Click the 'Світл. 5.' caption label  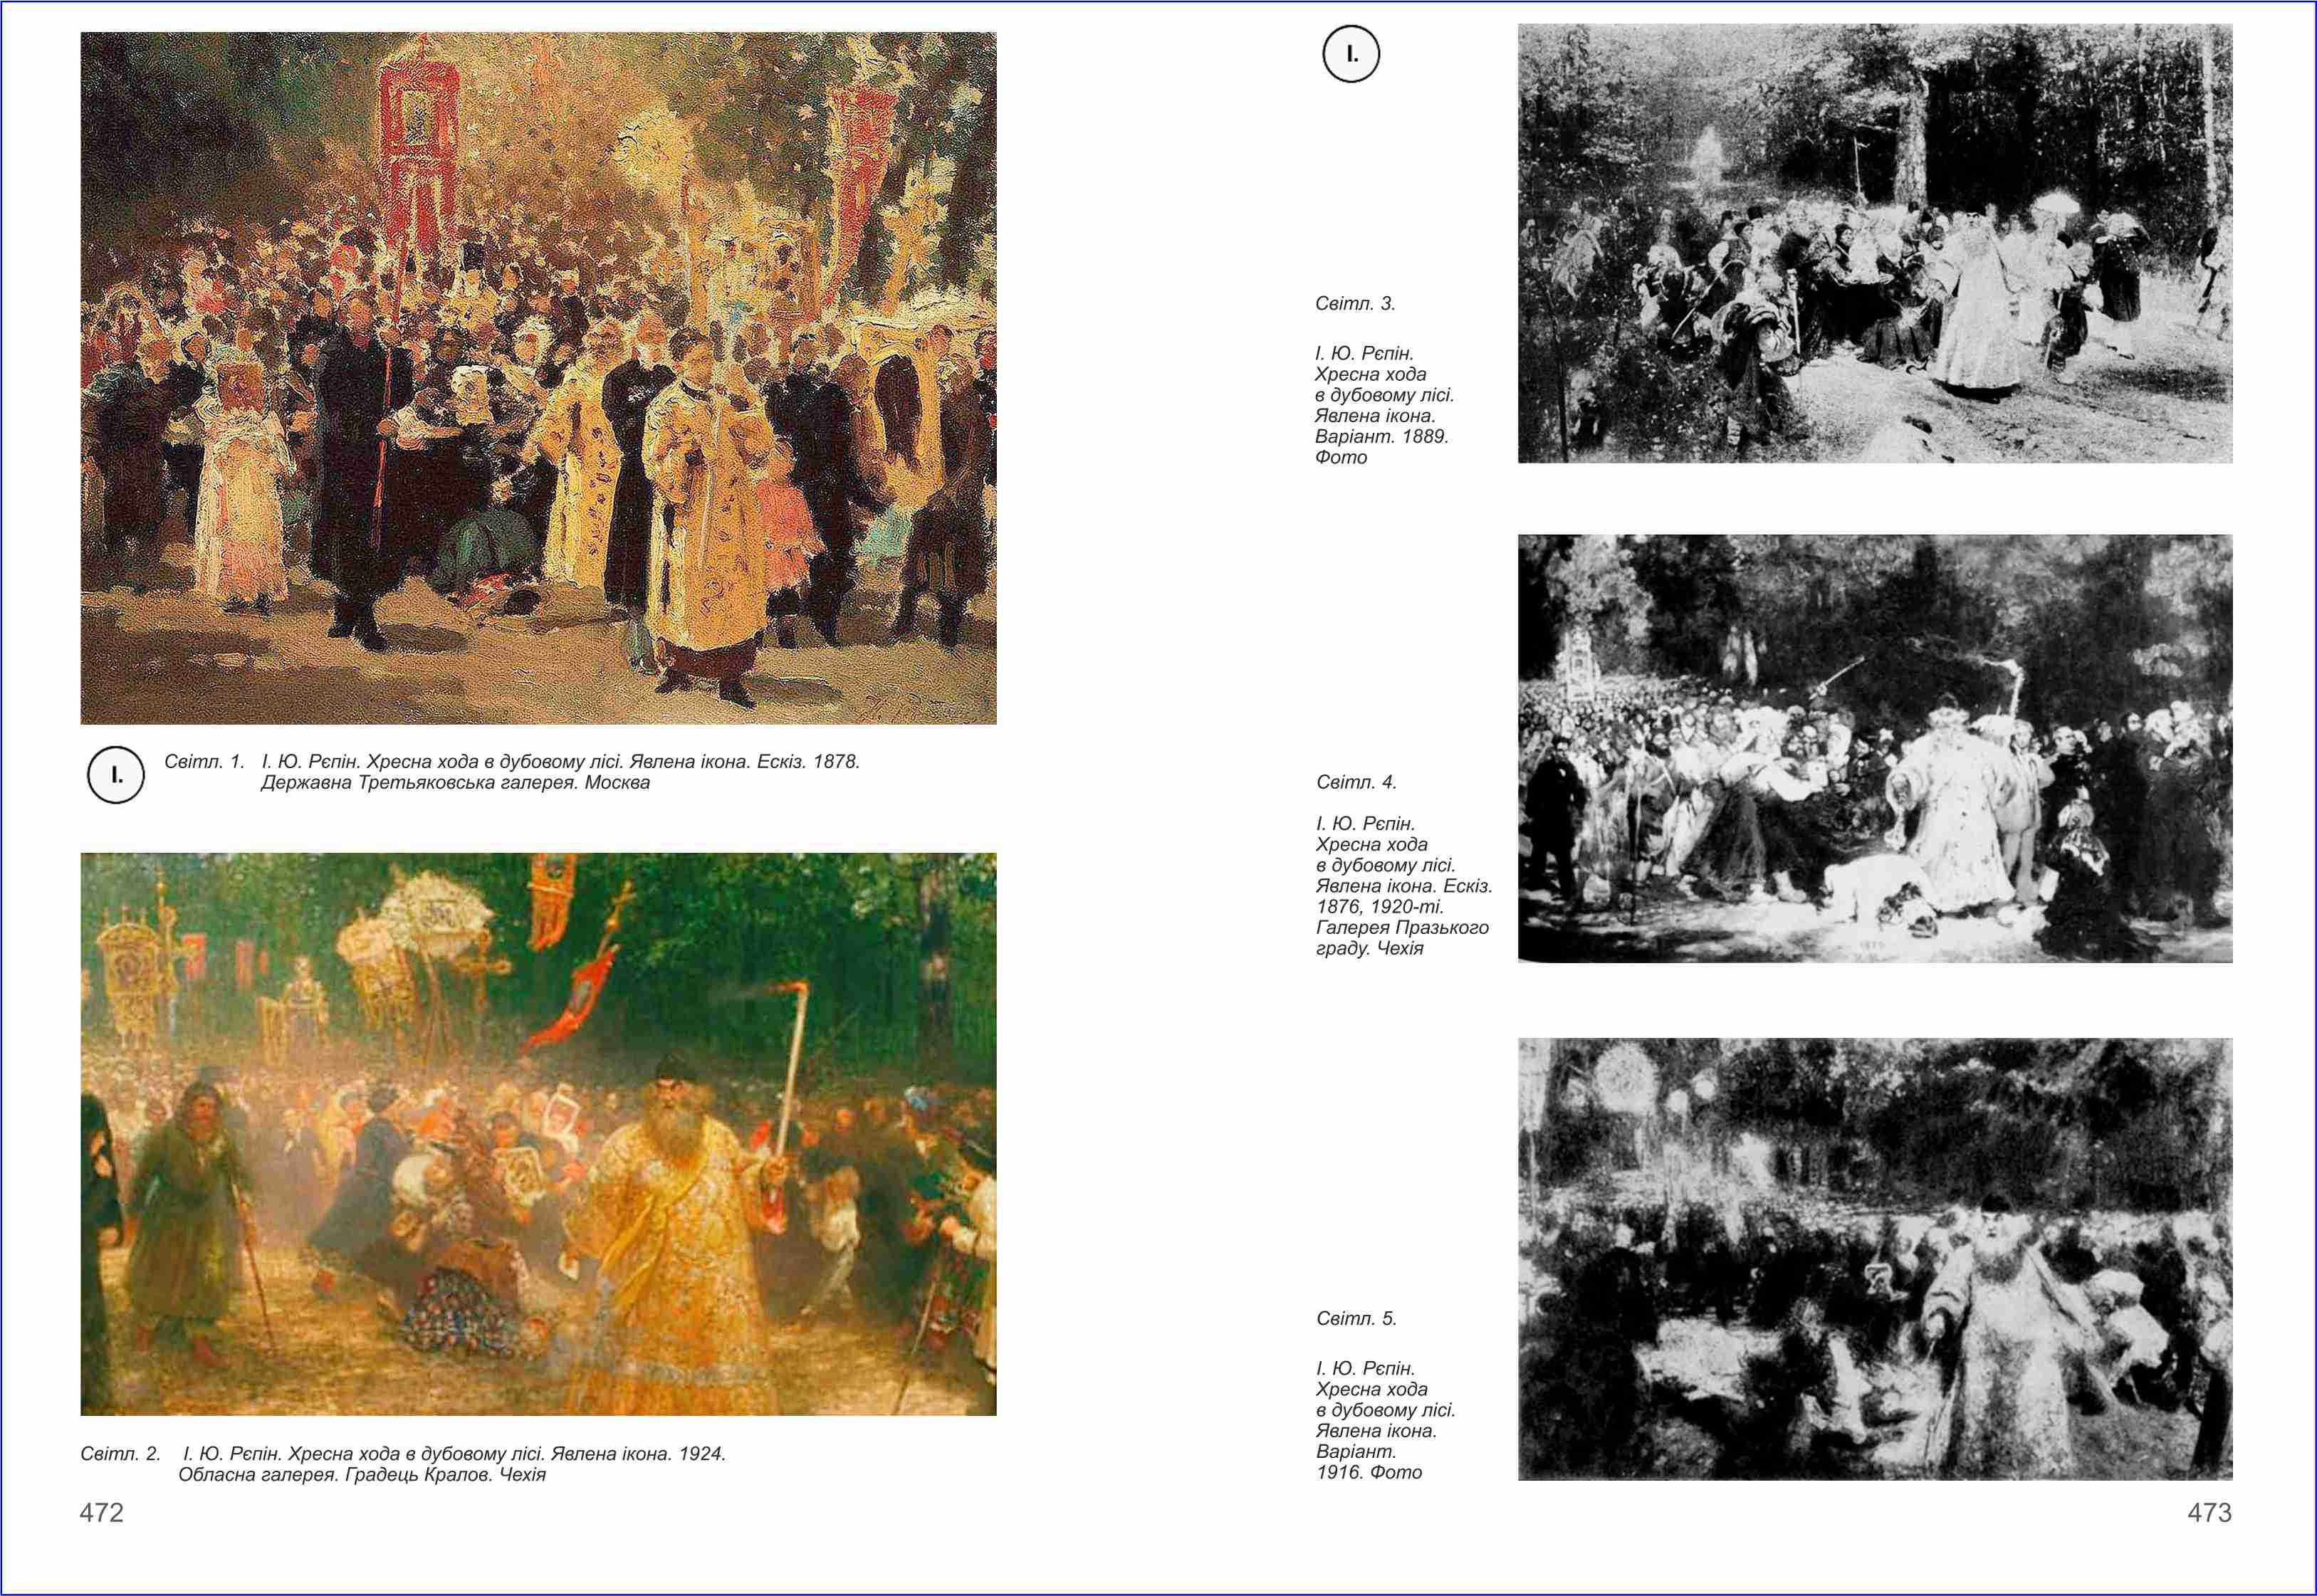tap(1356, 1319)
